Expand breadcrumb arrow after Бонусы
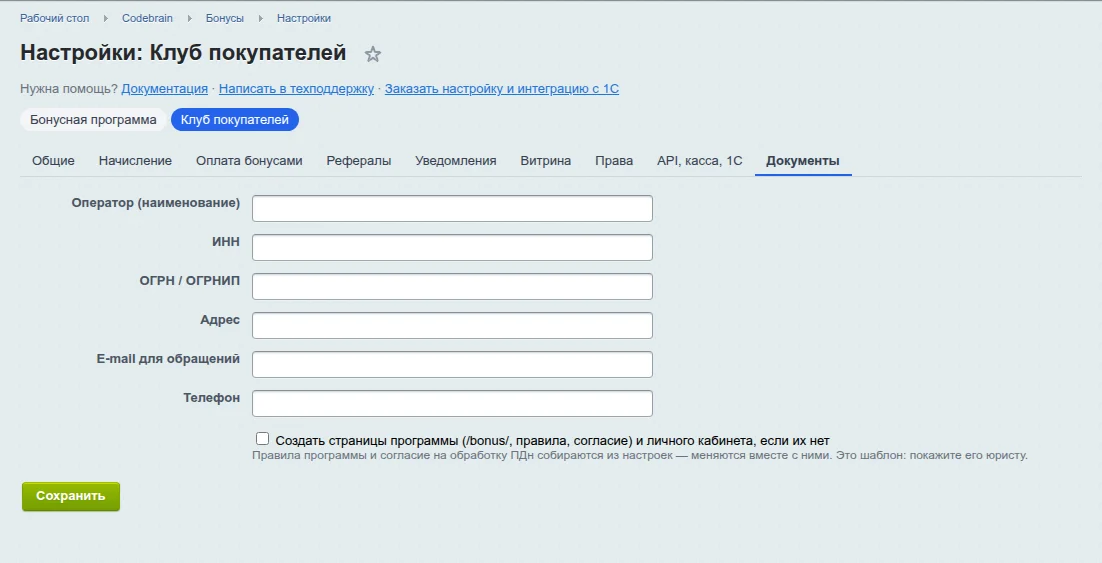Screen dimensions: 1102x563 (260, 18)
